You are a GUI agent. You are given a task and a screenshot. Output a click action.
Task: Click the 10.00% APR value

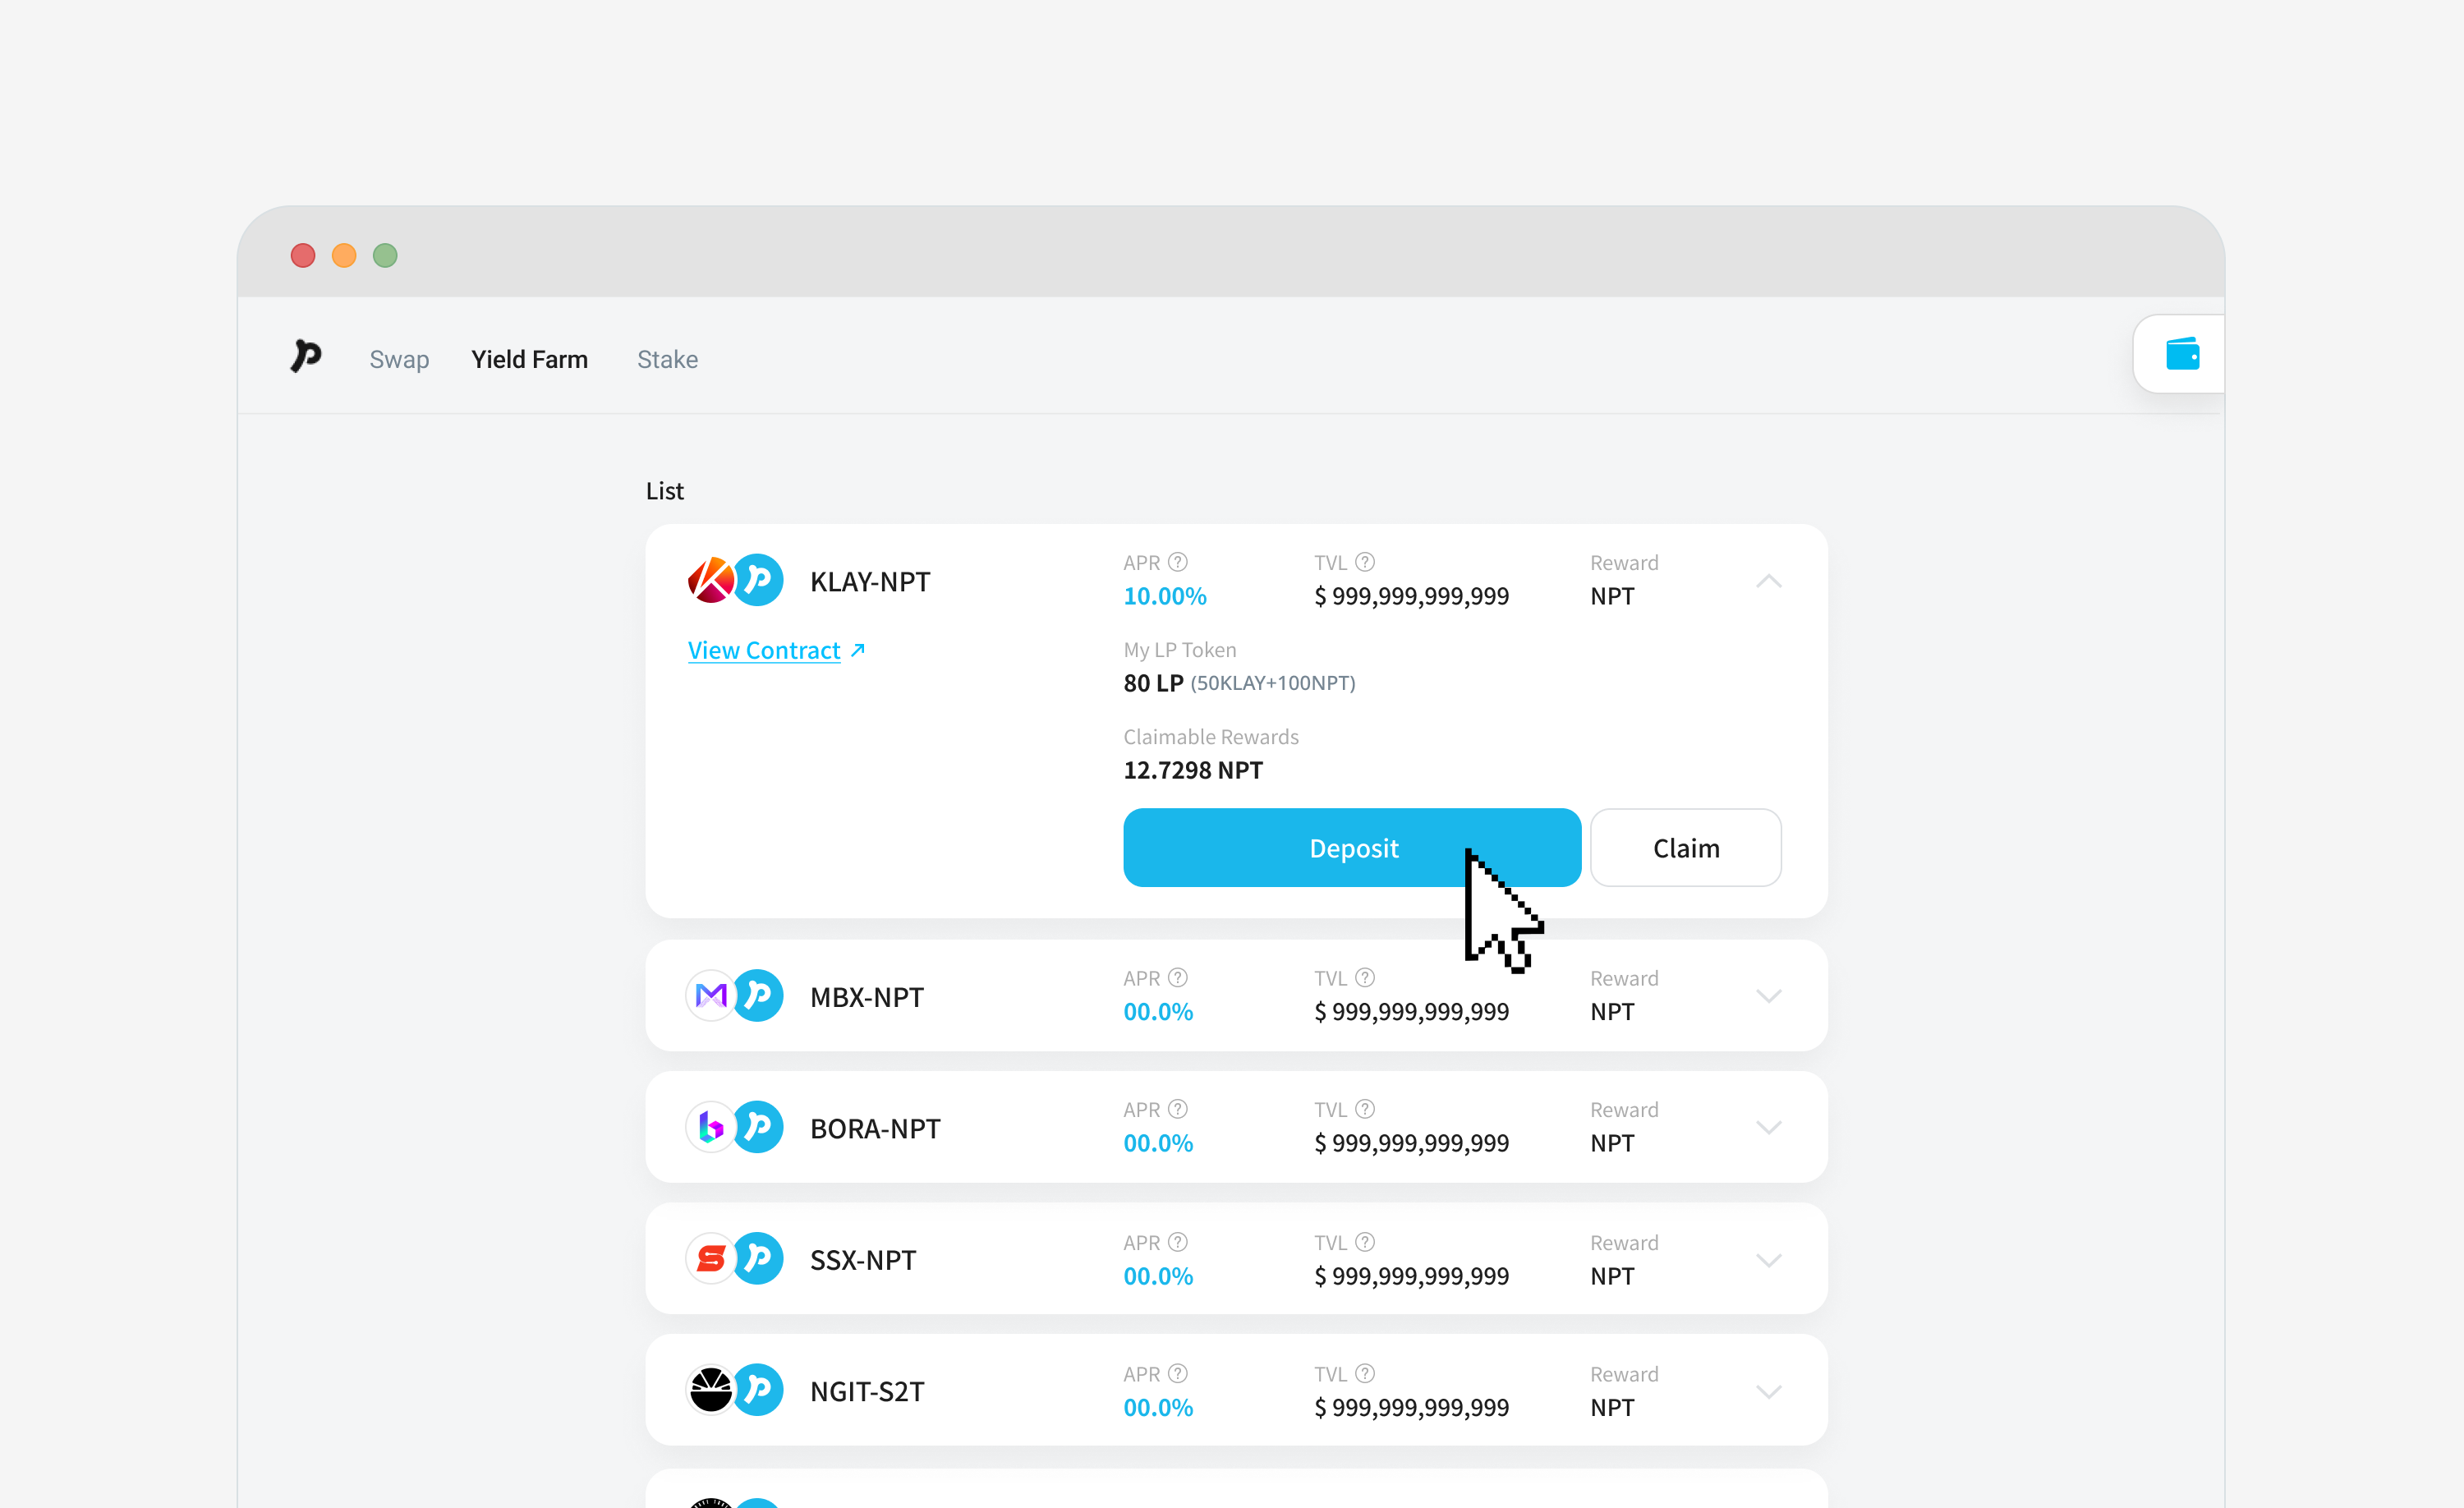point(1165,596)
